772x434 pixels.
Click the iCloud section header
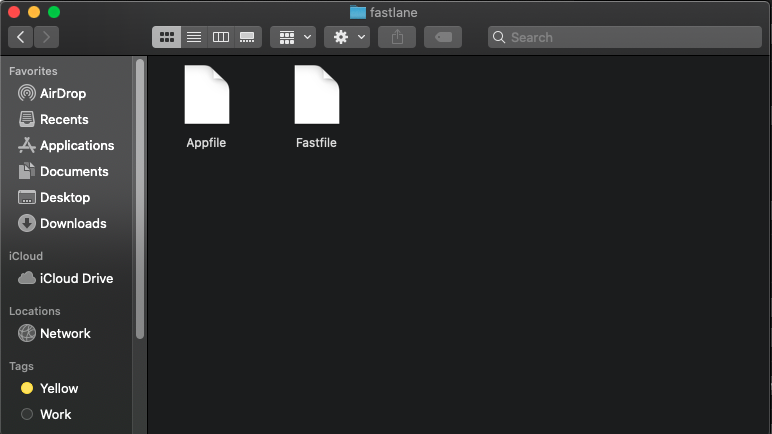[26, 256]
